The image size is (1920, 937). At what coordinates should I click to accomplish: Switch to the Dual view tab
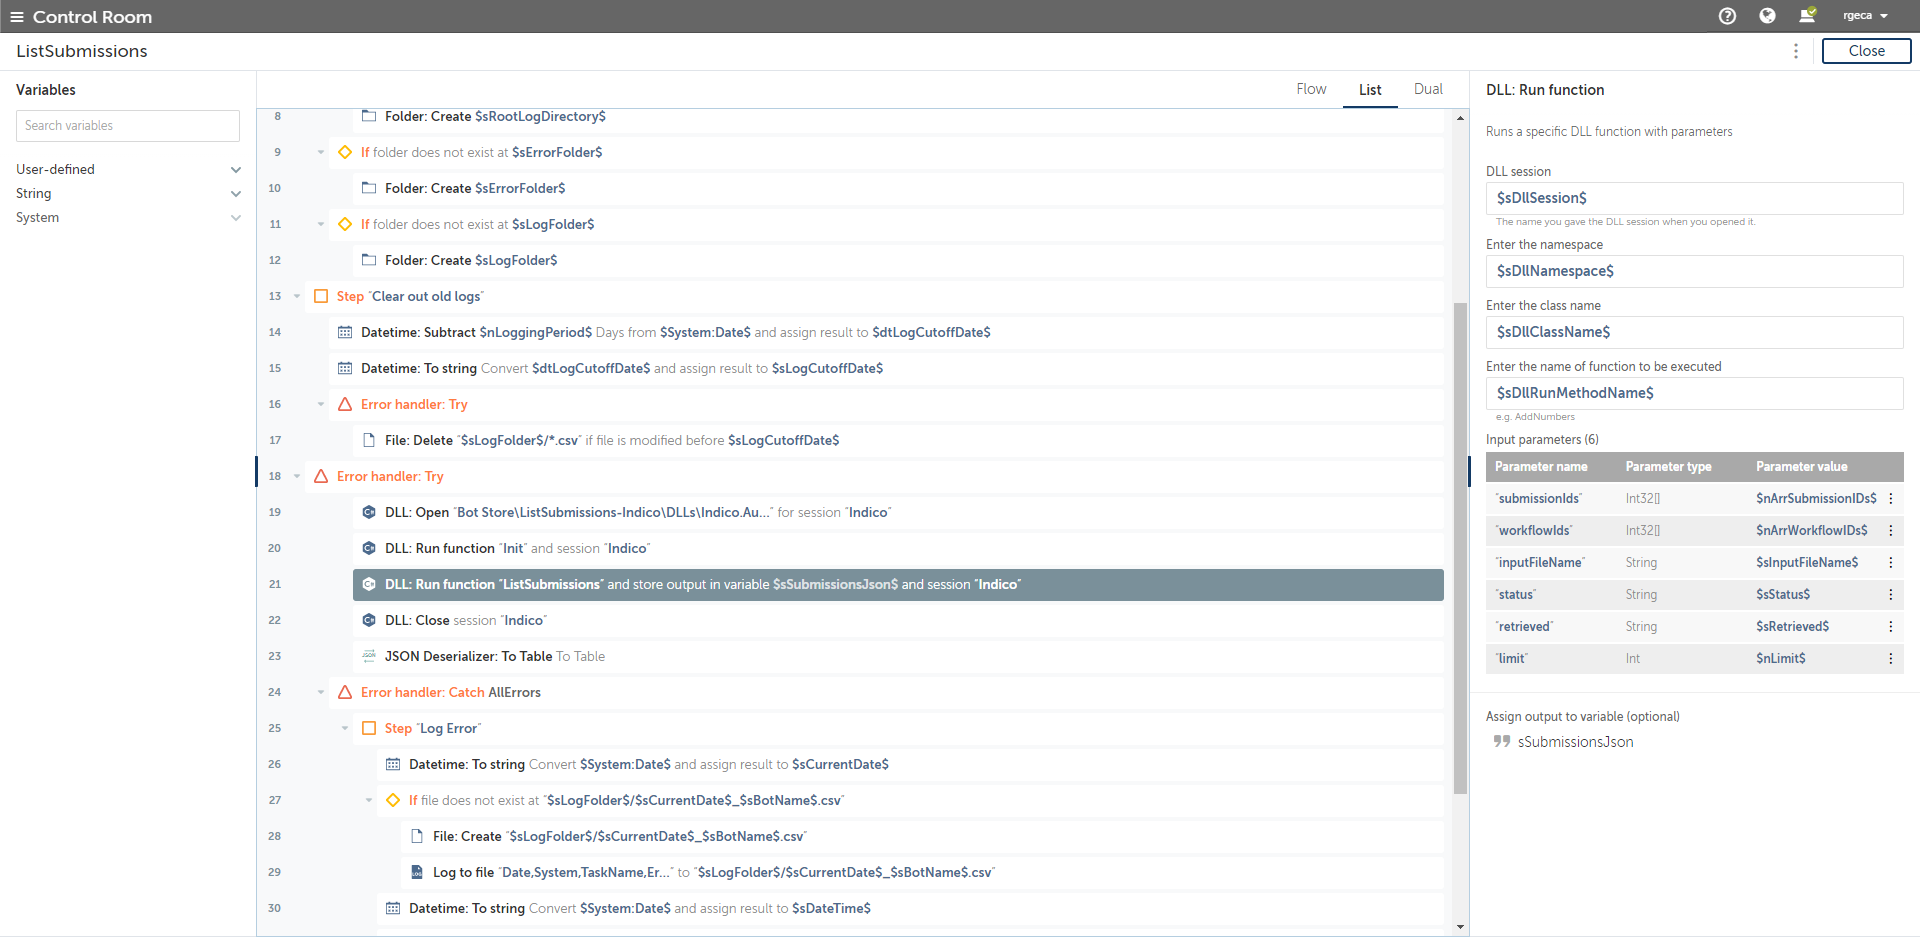click(1428, 89)
